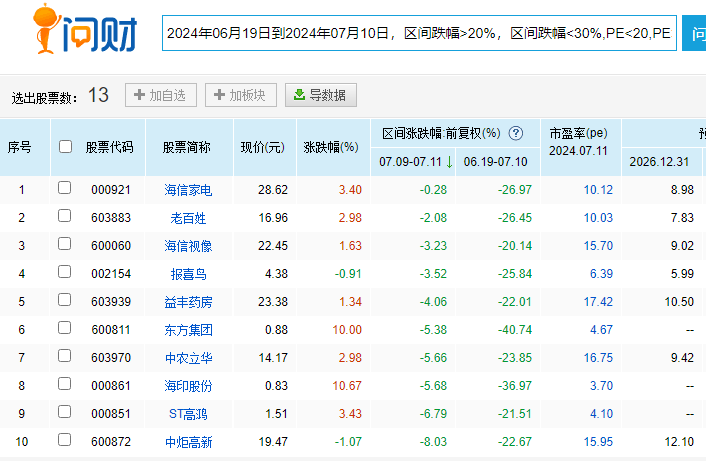
Task: Click the -40.74 interval change cell
Action: coord(515,330)
